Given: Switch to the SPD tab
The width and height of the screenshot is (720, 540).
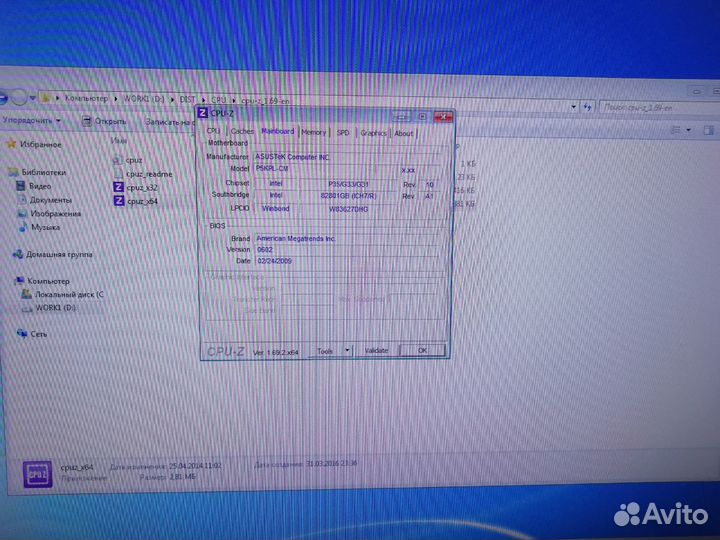Looking at the screenshot, I should click(343, 133).
